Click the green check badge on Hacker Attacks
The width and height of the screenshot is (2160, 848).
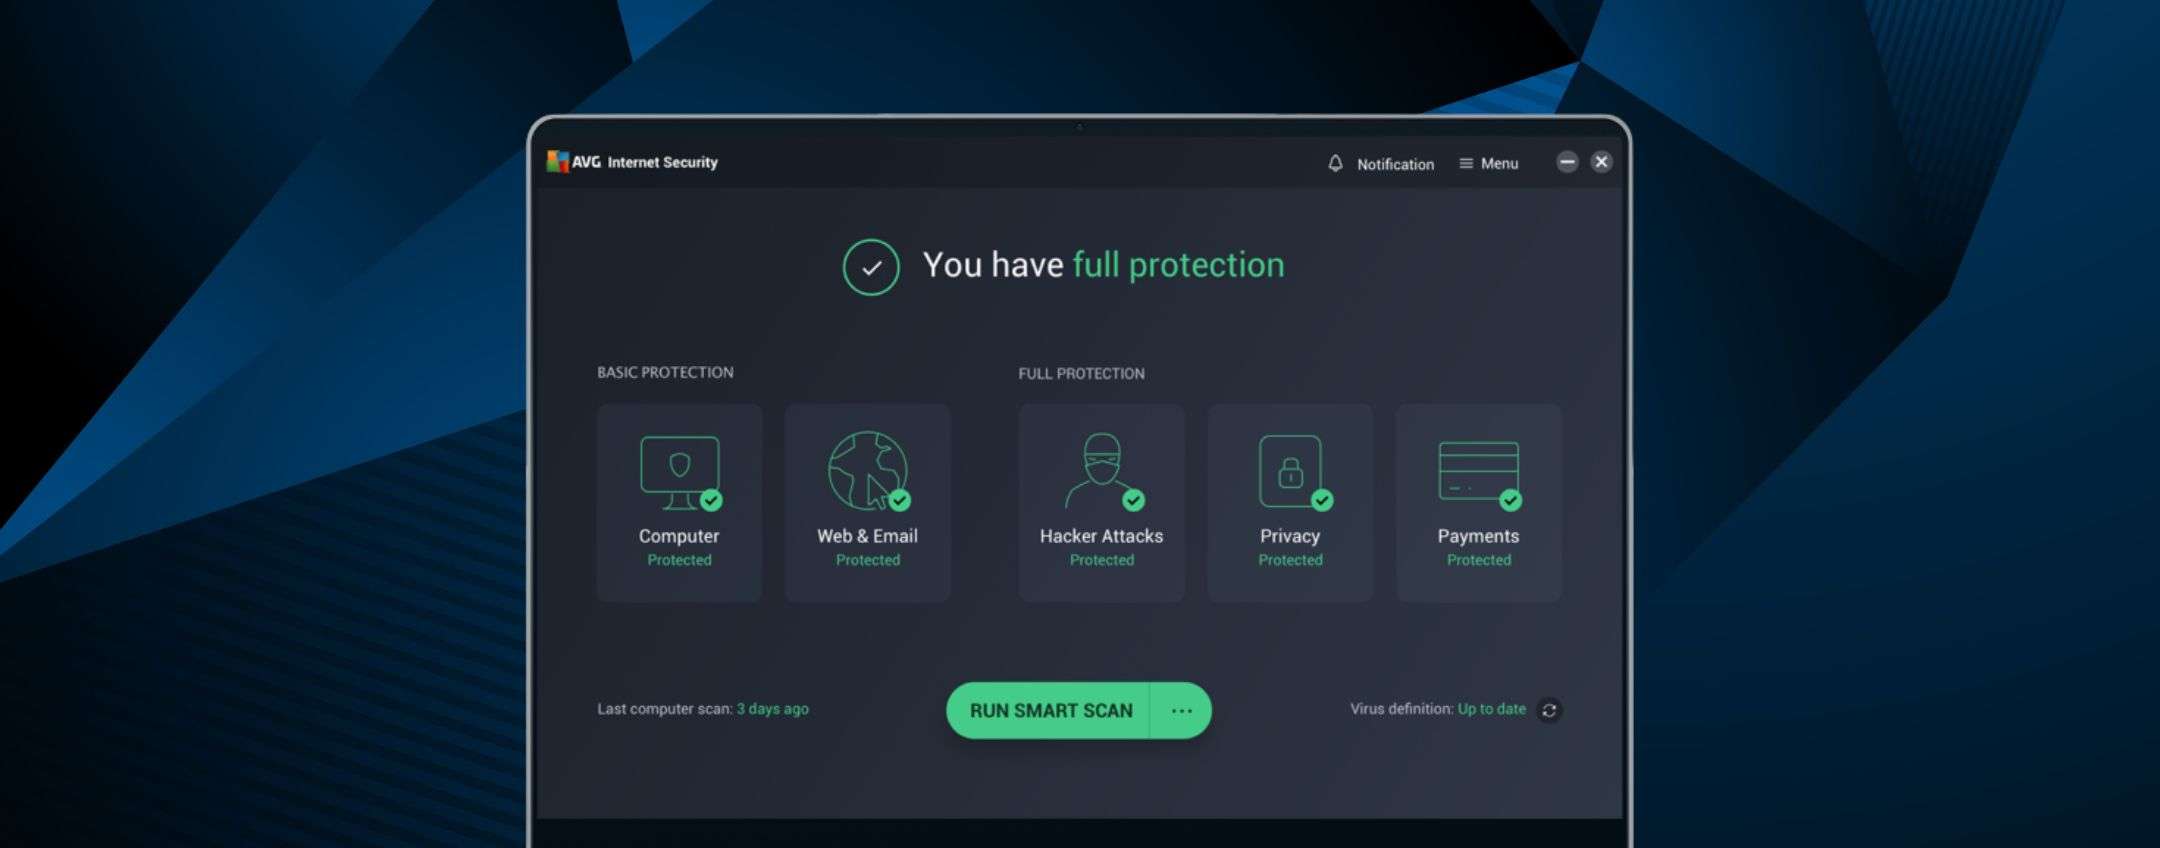click(x=1133, y=500)
